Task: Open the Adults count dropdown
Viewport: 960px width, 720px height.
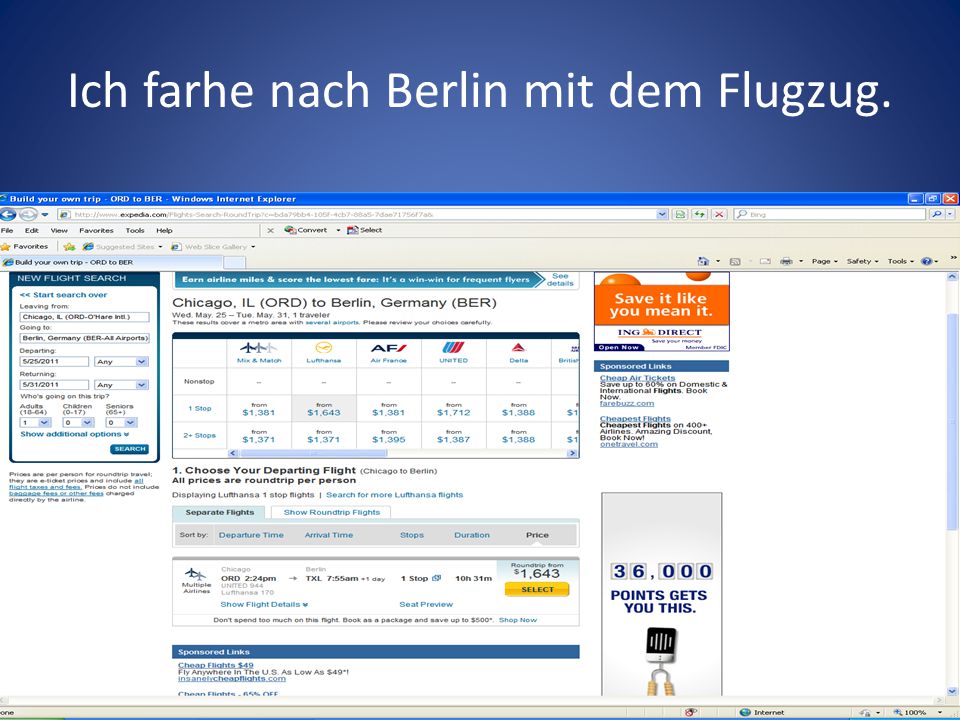Action: point(36,422)
